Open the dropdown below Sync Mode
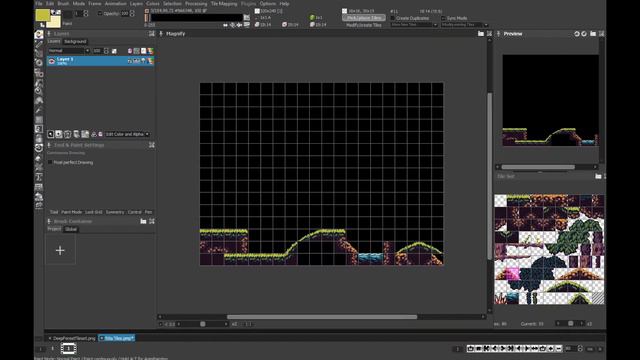Image resolution: width=640 pixels, height=360 pixels. click(464, 25)
